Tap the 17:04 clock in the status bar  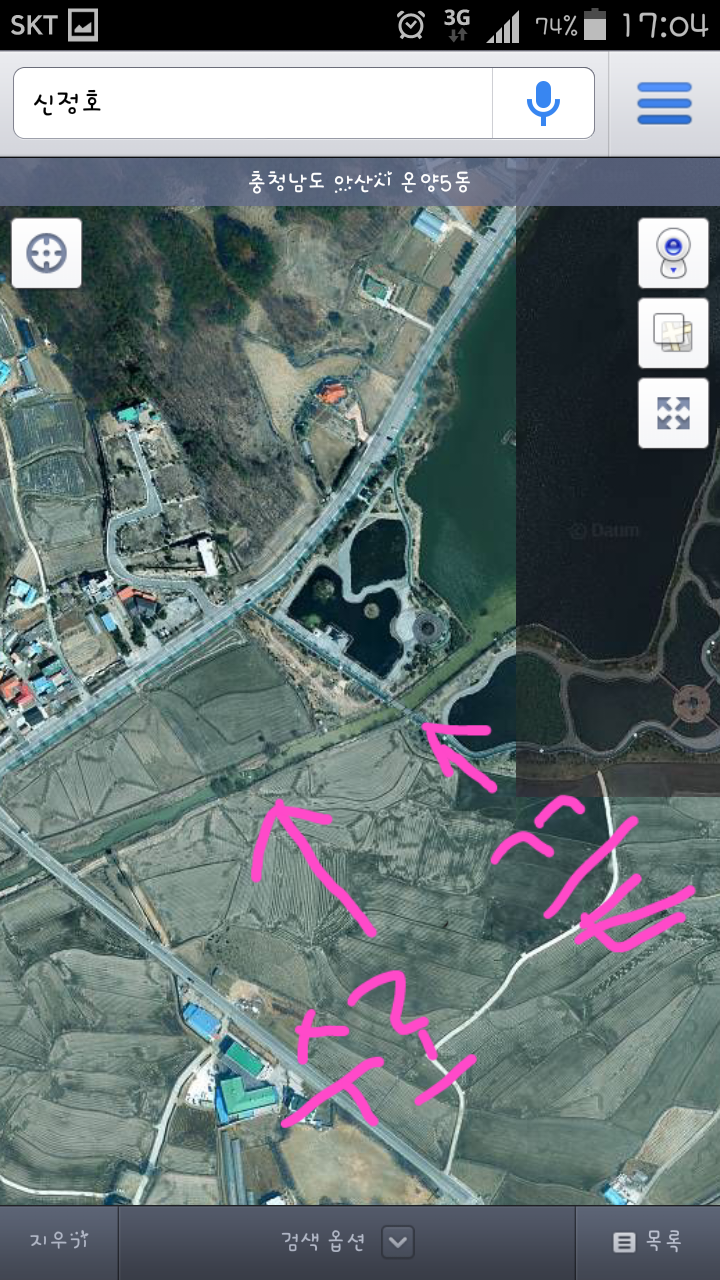665,25
